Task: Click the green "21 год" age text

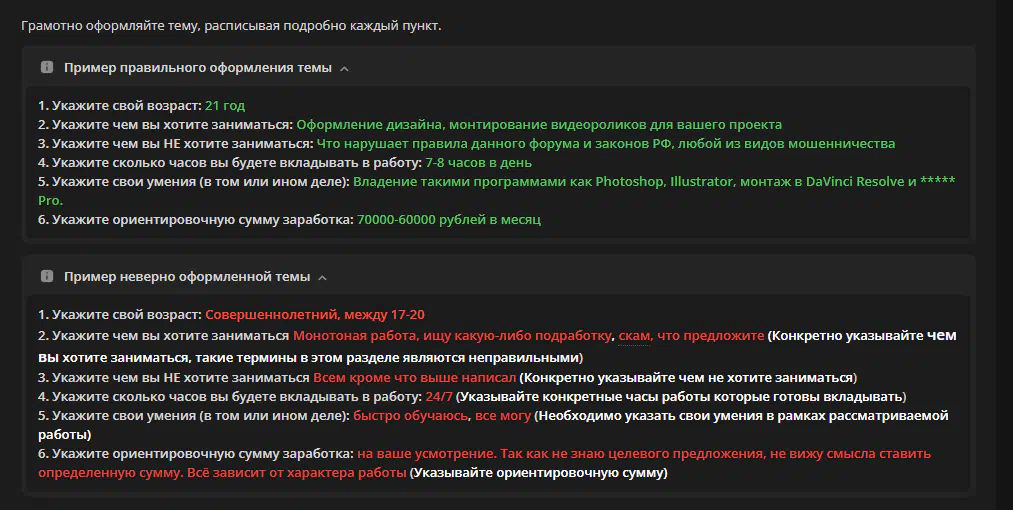Action: [225, 105]
